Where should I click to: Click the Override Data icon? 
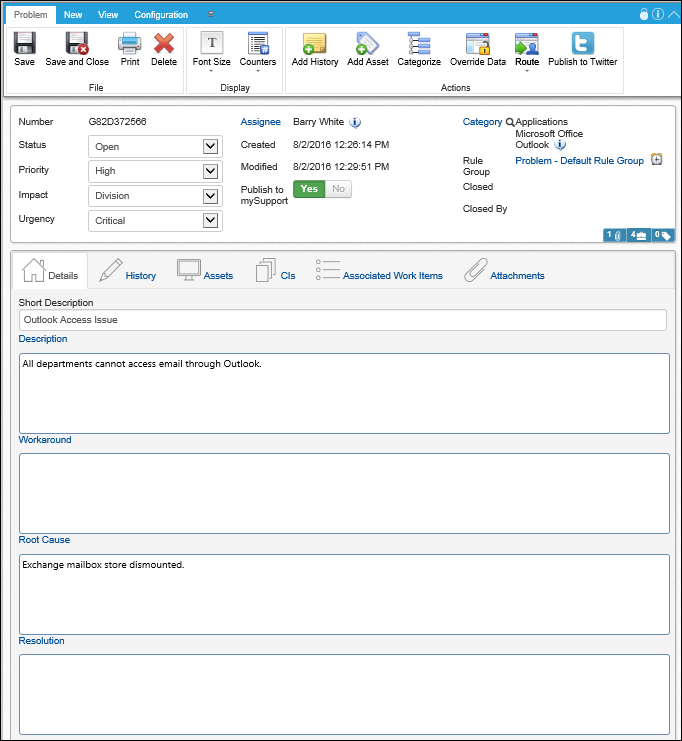tap(478, 43)
